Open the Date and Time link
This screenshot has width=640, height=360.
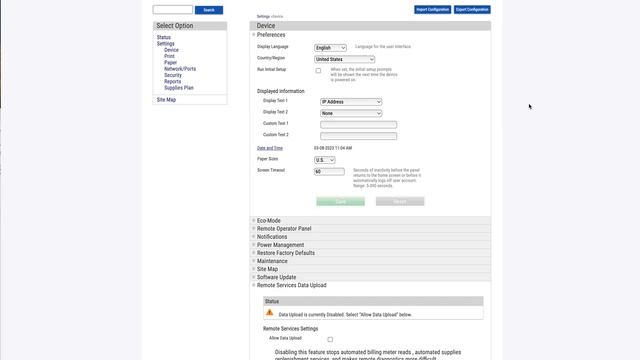(270, 148)
